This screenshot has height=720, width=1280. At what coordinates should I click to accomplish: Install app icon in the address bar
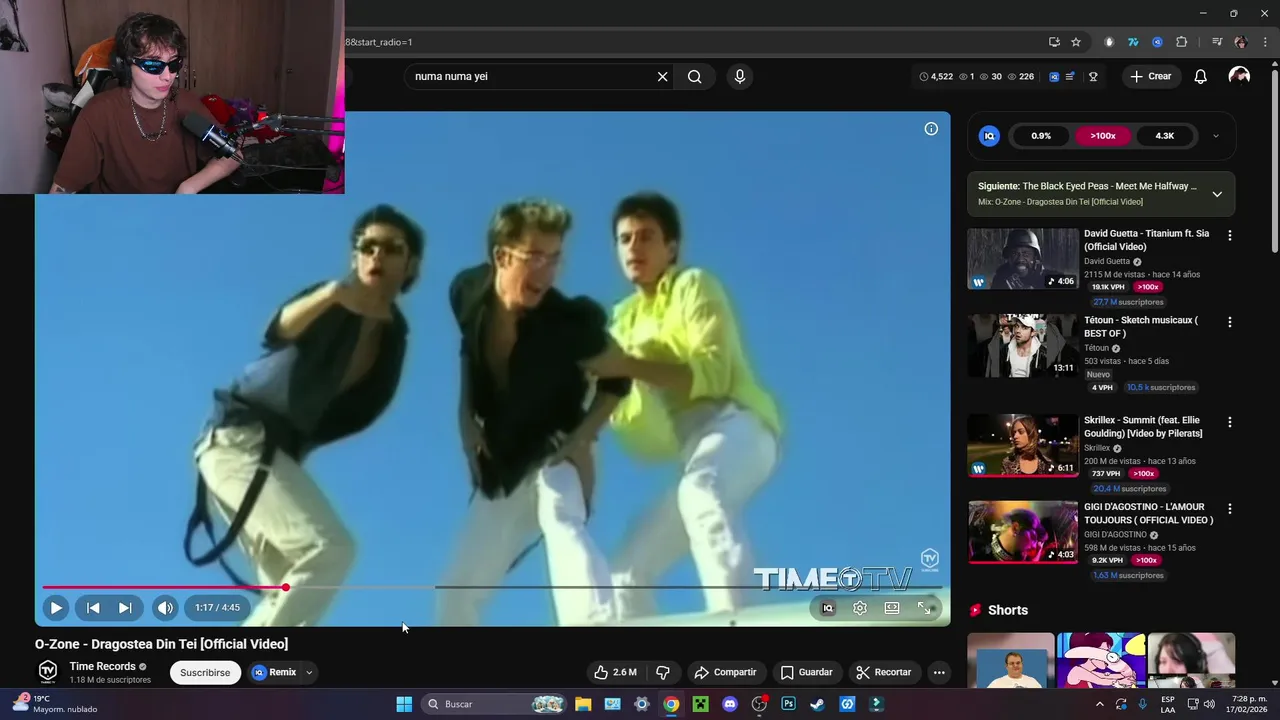[x=1054, y=42]
